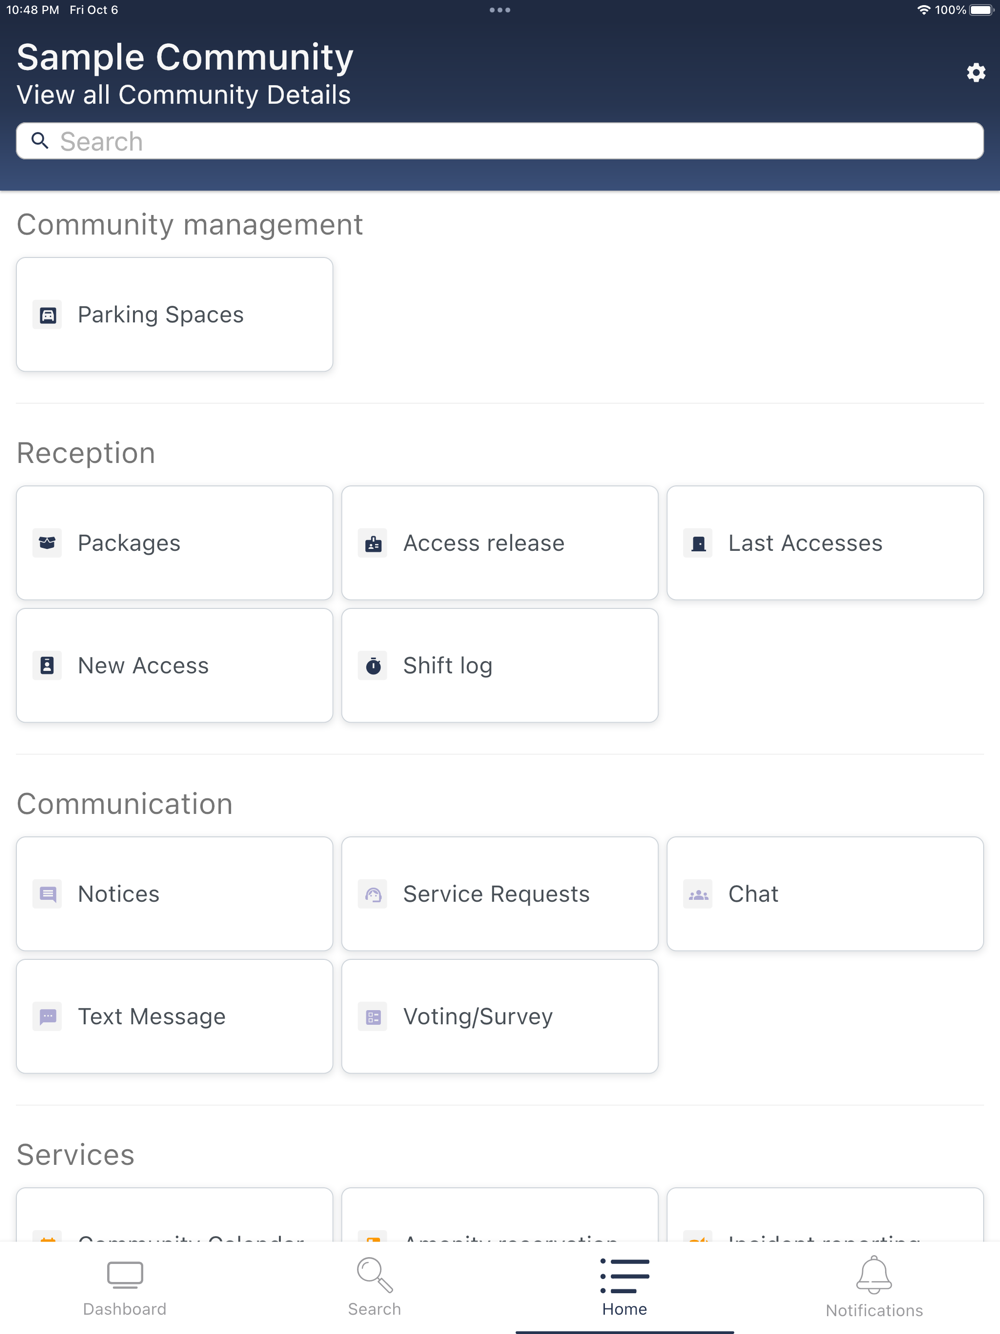Open the Notices card

coord(175,894)
